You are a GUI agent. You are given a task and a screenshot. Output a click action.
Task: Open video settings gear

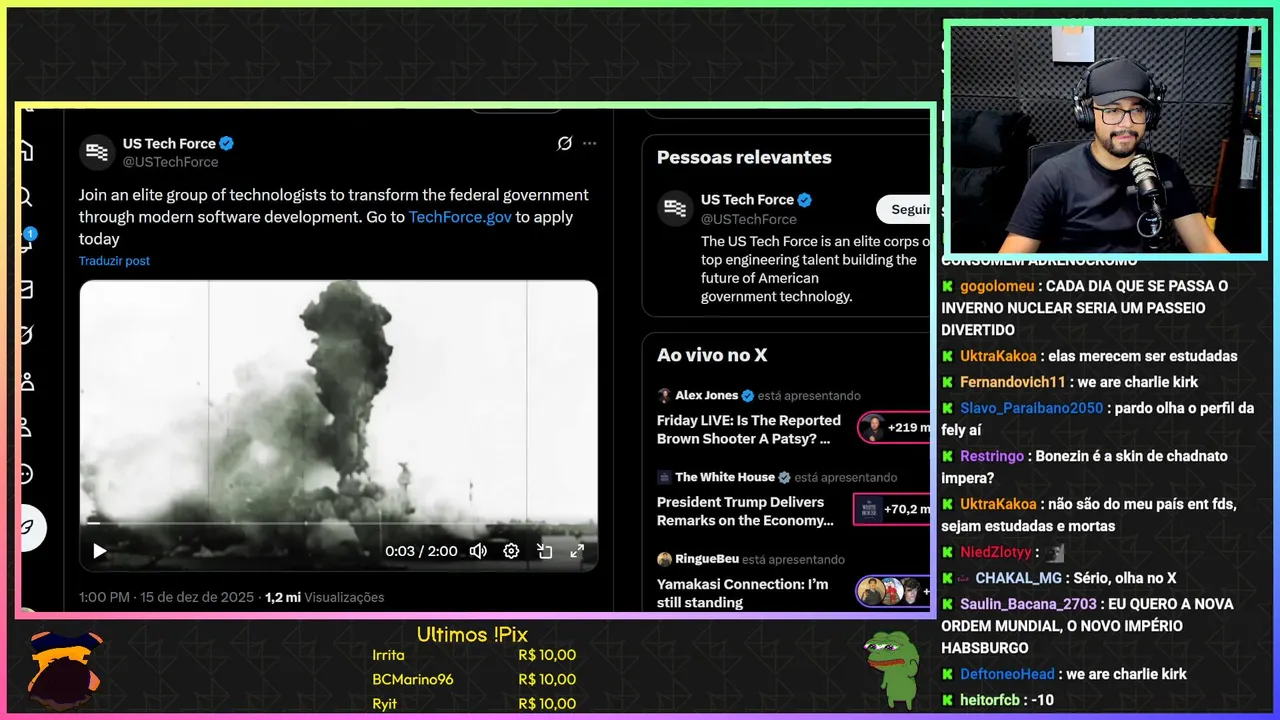click(x=511, y=551)
